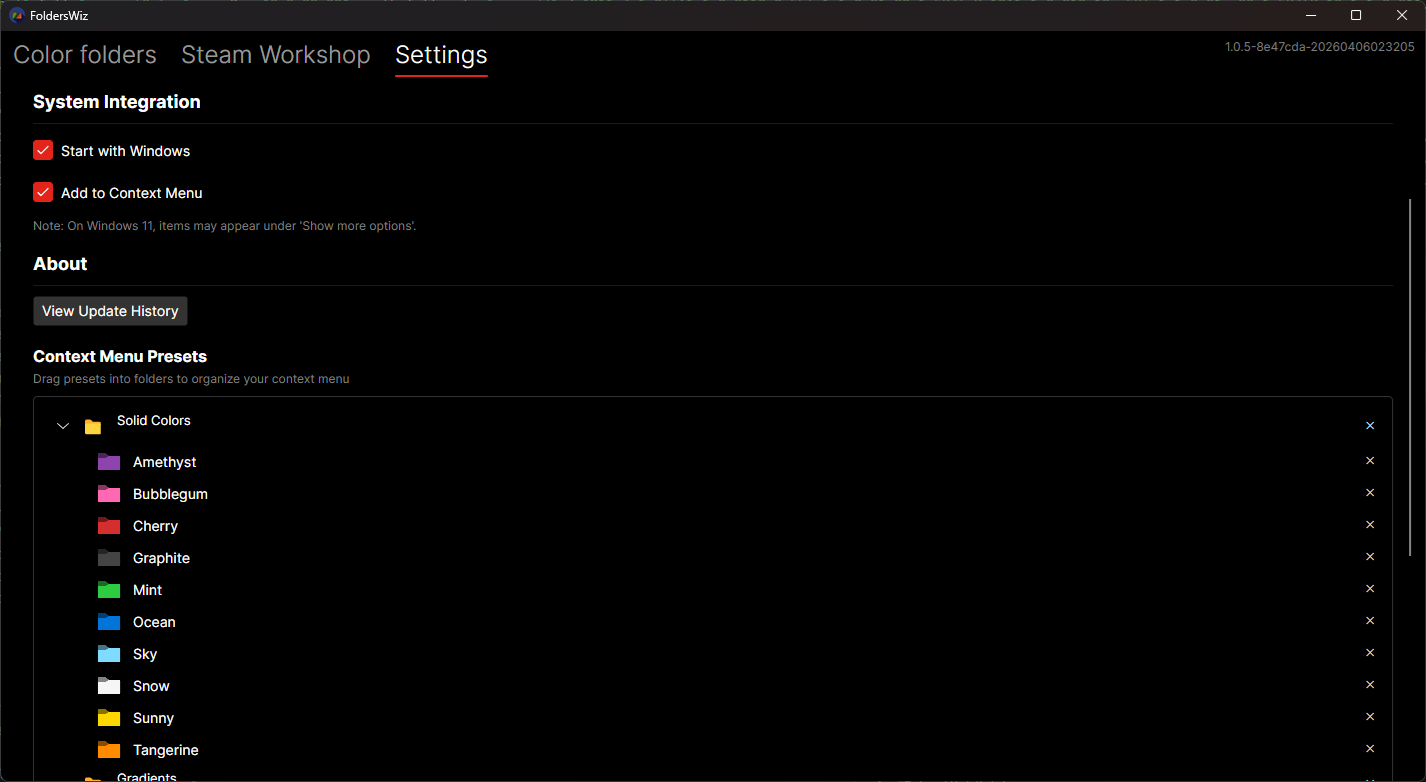Viewport: 1426px width, 782px height.
Task: Click the purple Amethyst folder icon
Action: pyautogui.click(x=109, y=462)
